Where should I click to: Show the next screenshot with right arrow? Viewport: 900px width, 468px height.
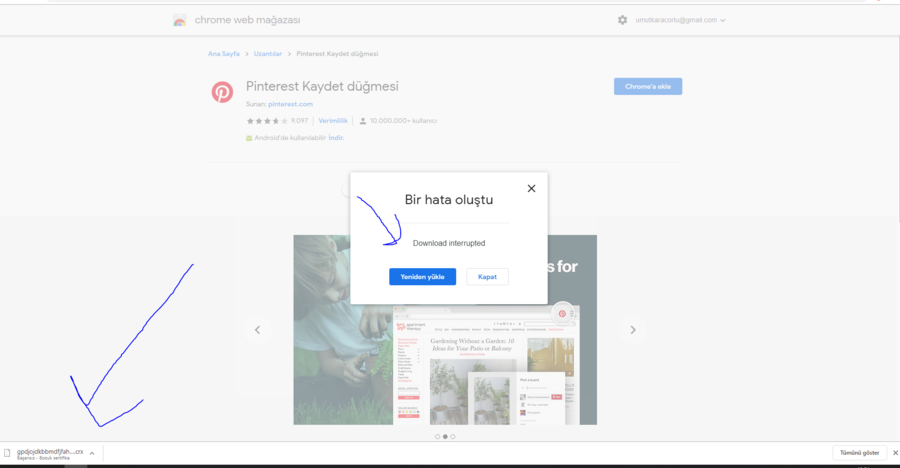point(633,330)
